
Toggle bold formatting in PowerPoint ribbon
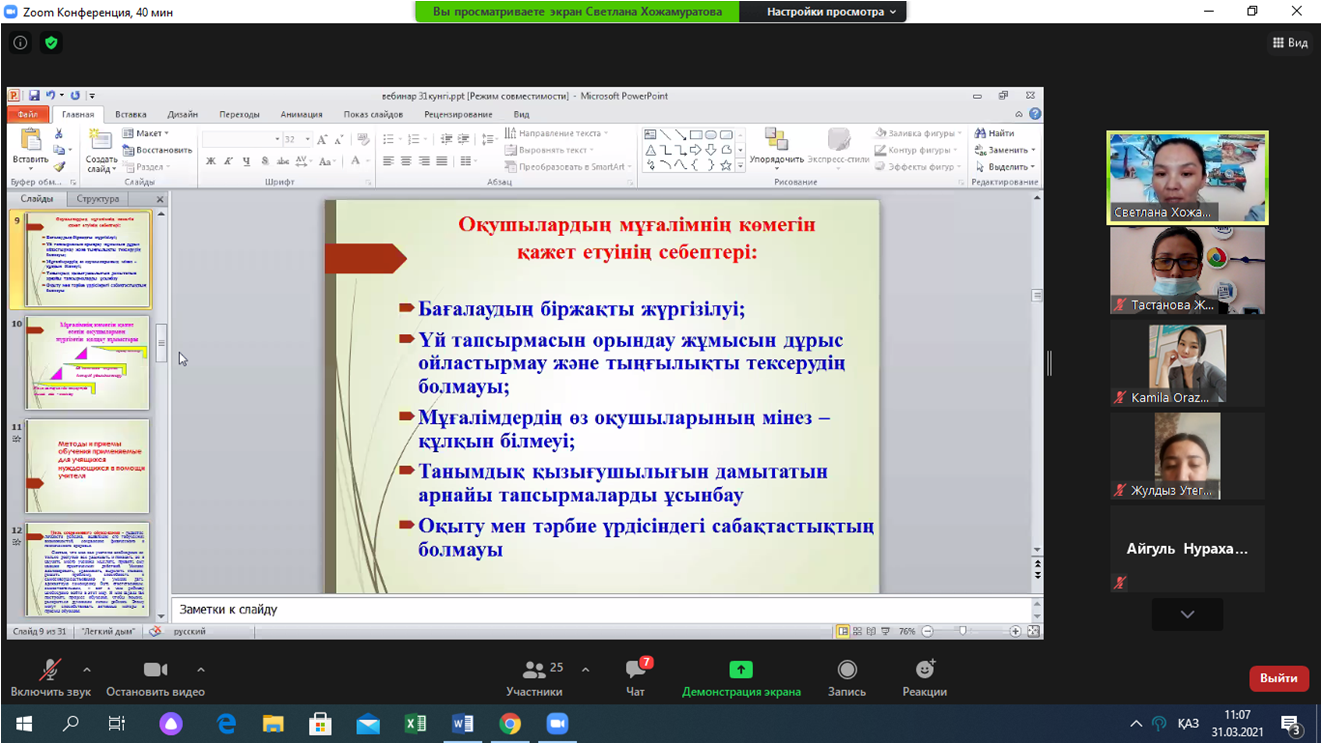(x=210, y=161)
